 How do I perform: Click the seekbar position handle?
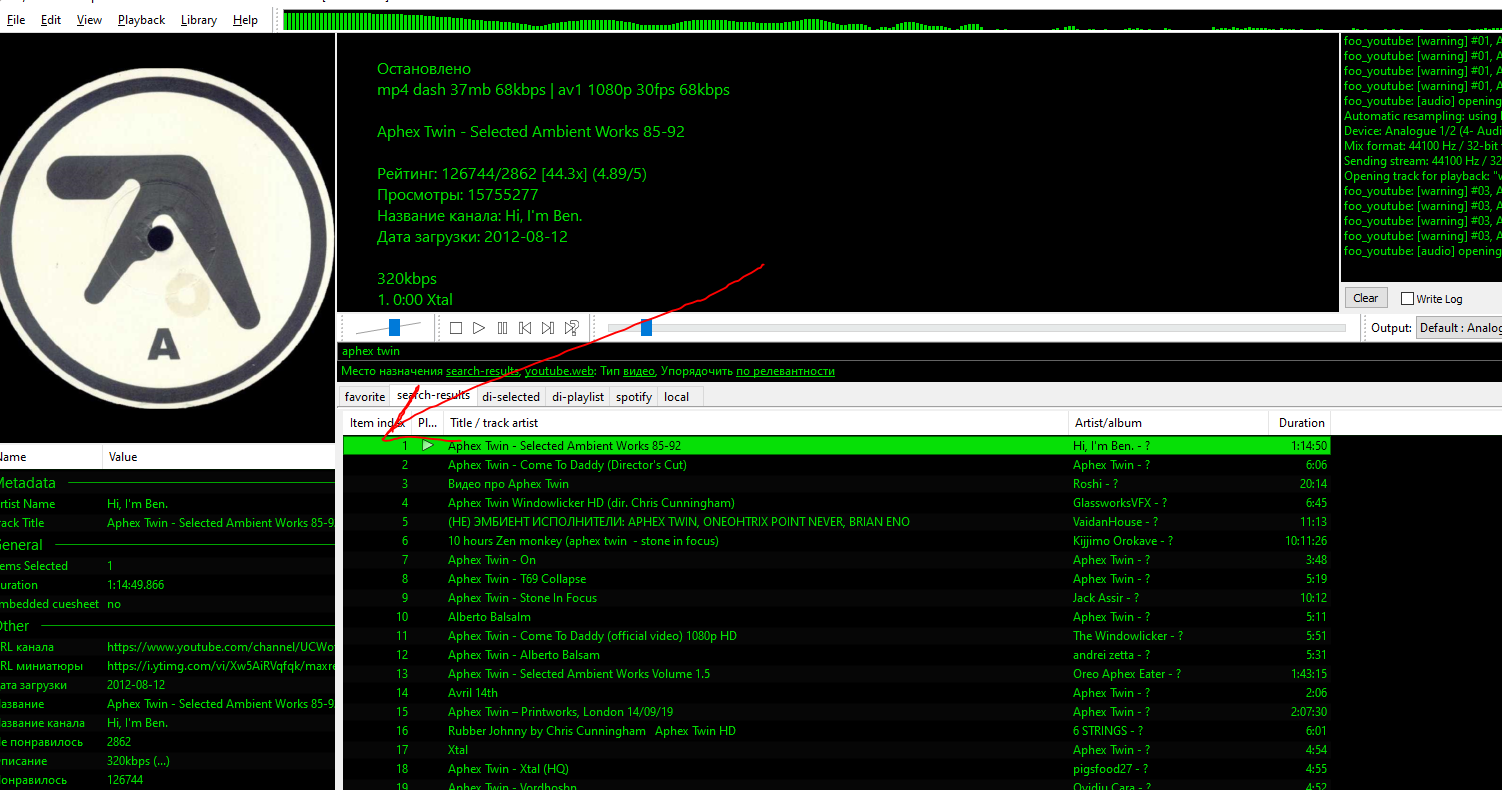click(646, 328)
